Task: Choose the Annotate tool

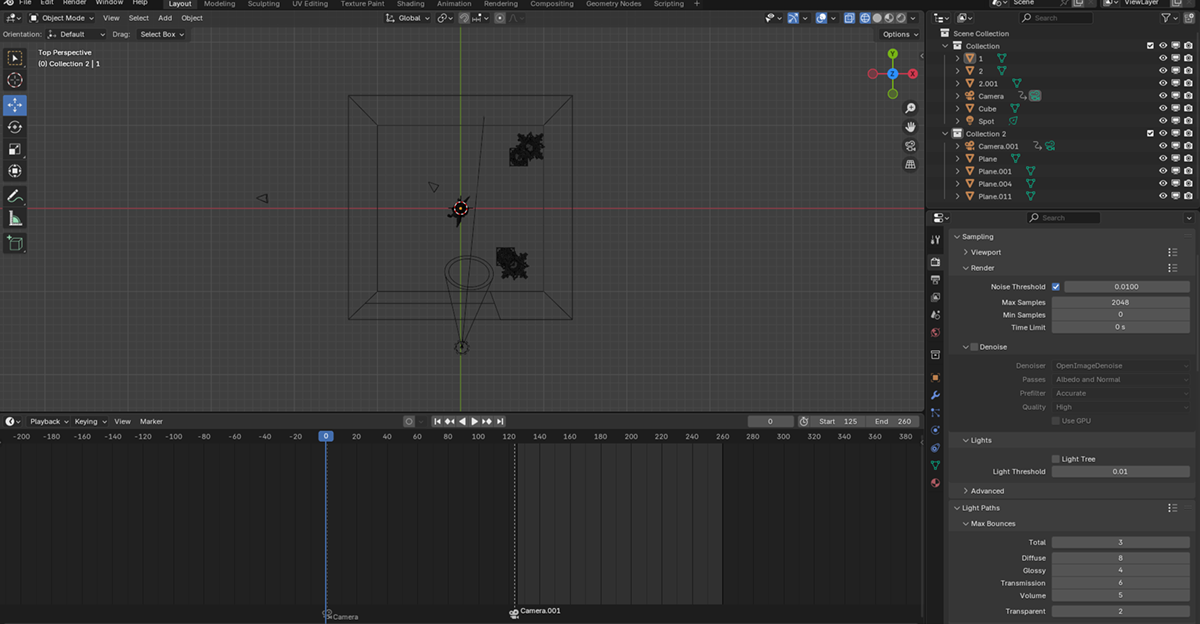Action: coord(15,196)
